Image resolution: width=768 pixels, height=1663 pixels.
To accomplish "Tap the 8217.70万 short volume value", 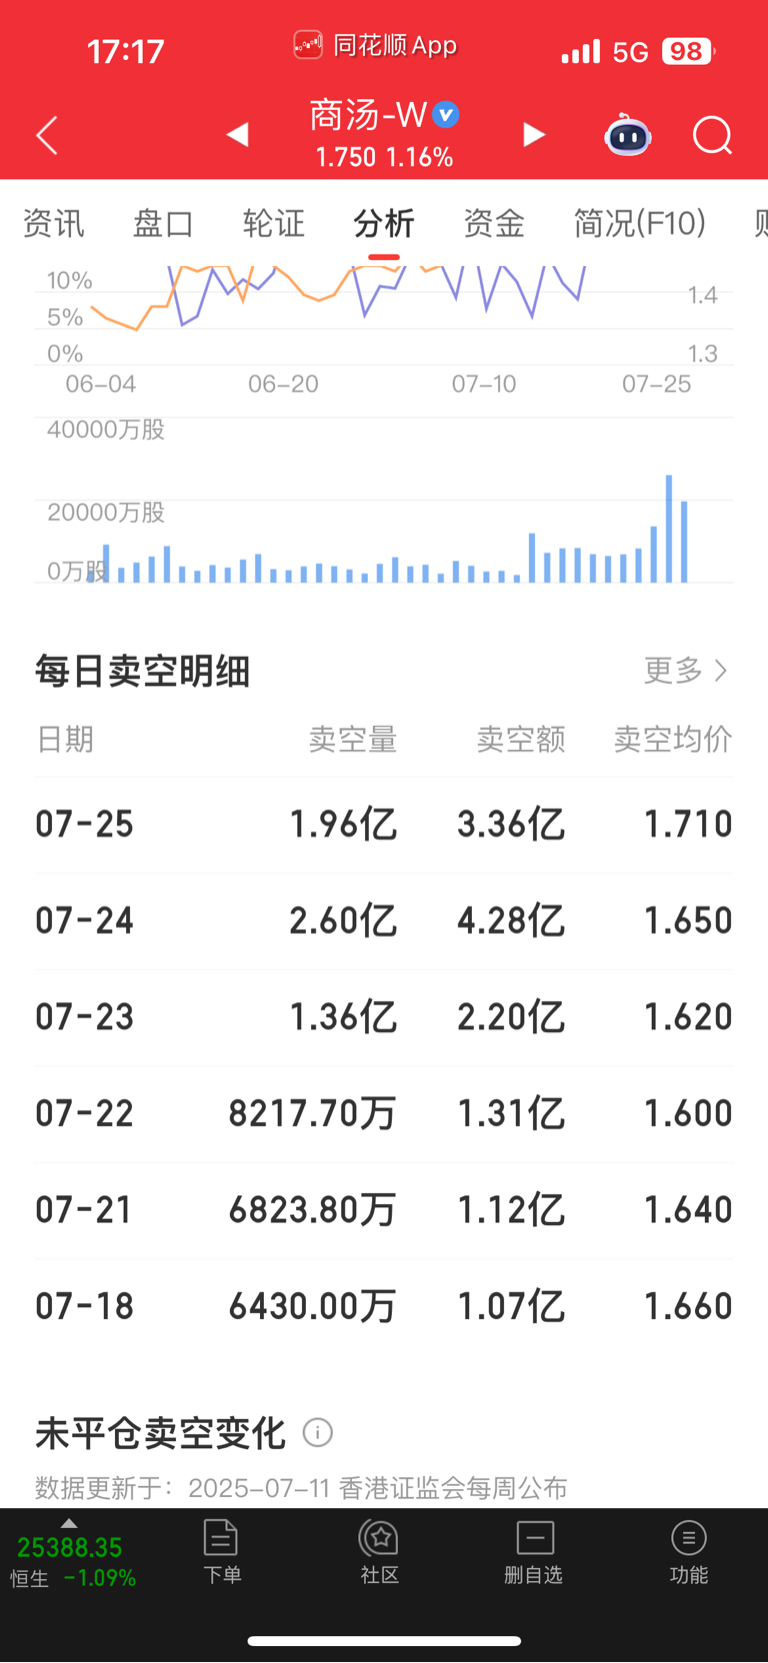I will (x=313, y=1113).
